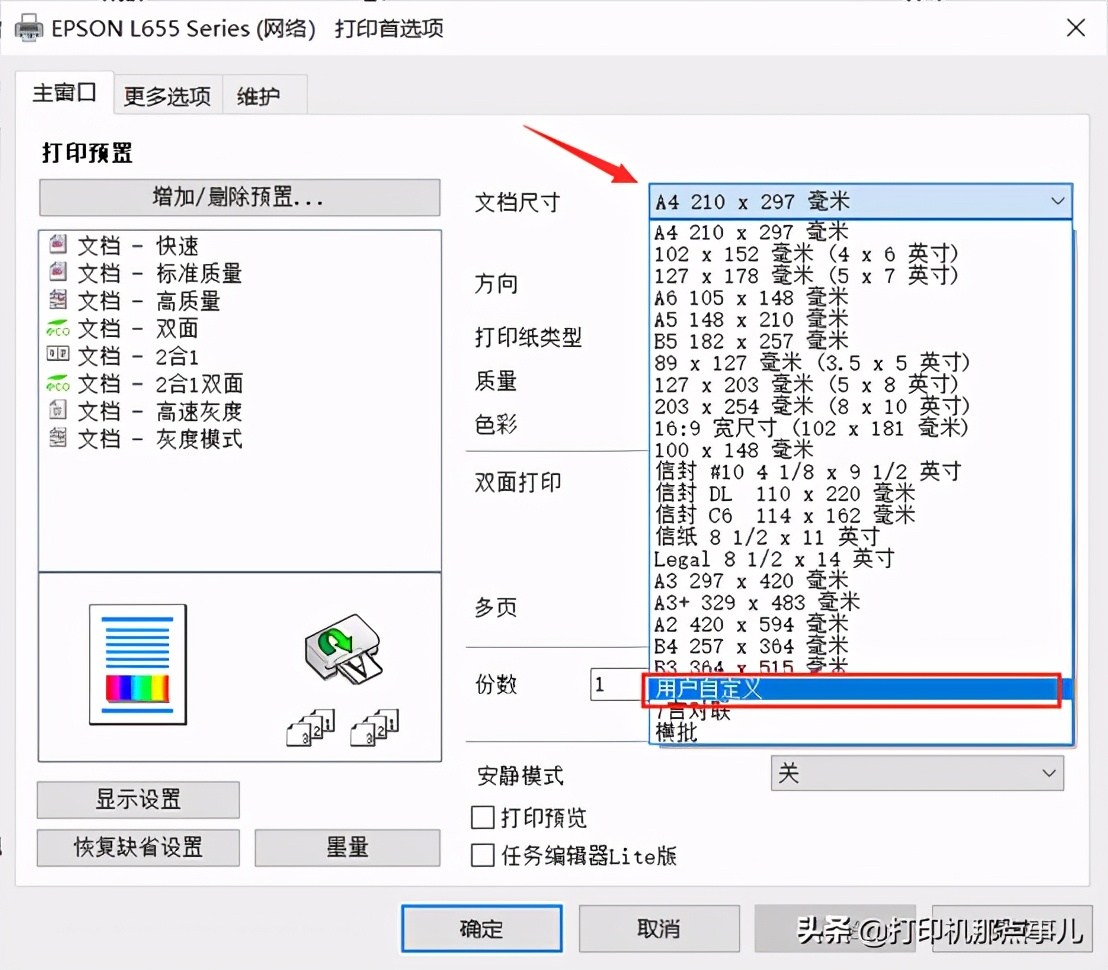Select the "文档 - 标准质量" preset icon
Viewport: 1108px width, 970px height.
(x=58, y=273)
